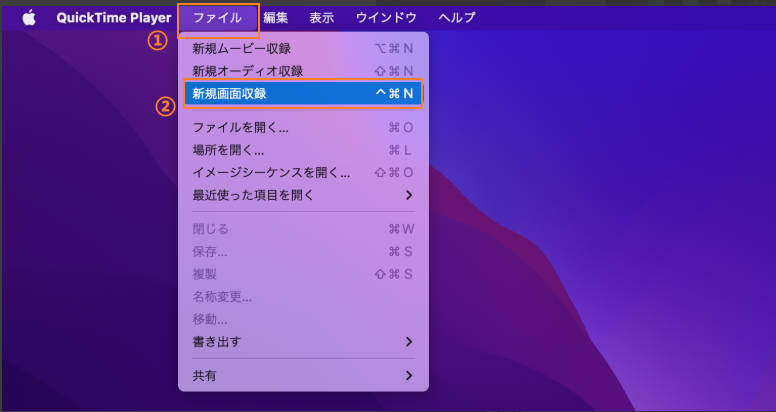Screen dimensions: 776x412
Task: Click the disabled 複製 menu item
Action: coord(303,274)
